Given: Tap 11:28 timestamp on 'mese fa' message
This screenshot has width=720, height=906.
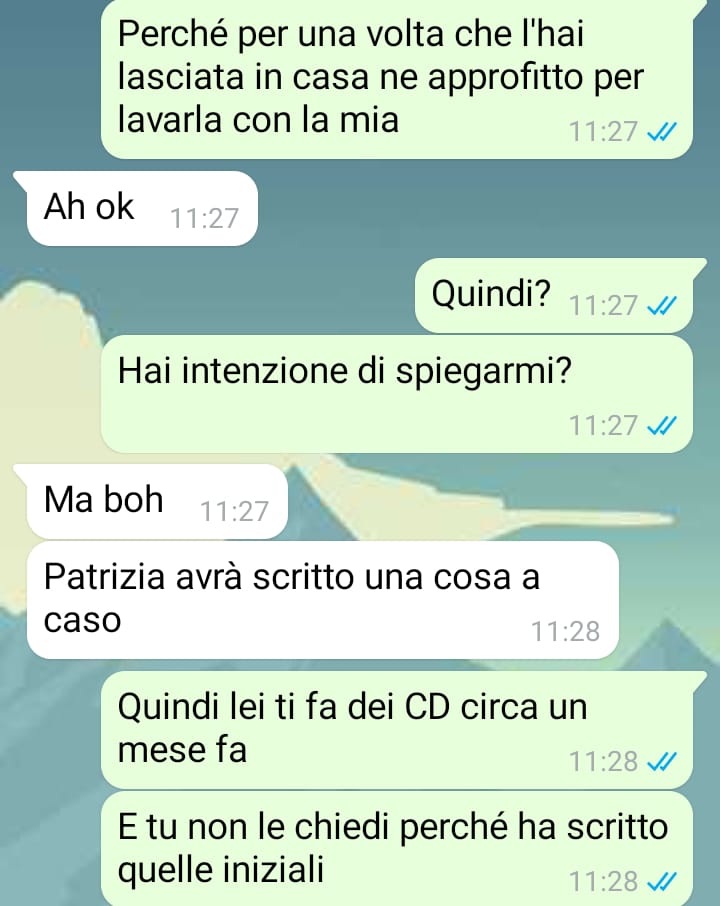Looking at the screenshot, I should [603, 762].
